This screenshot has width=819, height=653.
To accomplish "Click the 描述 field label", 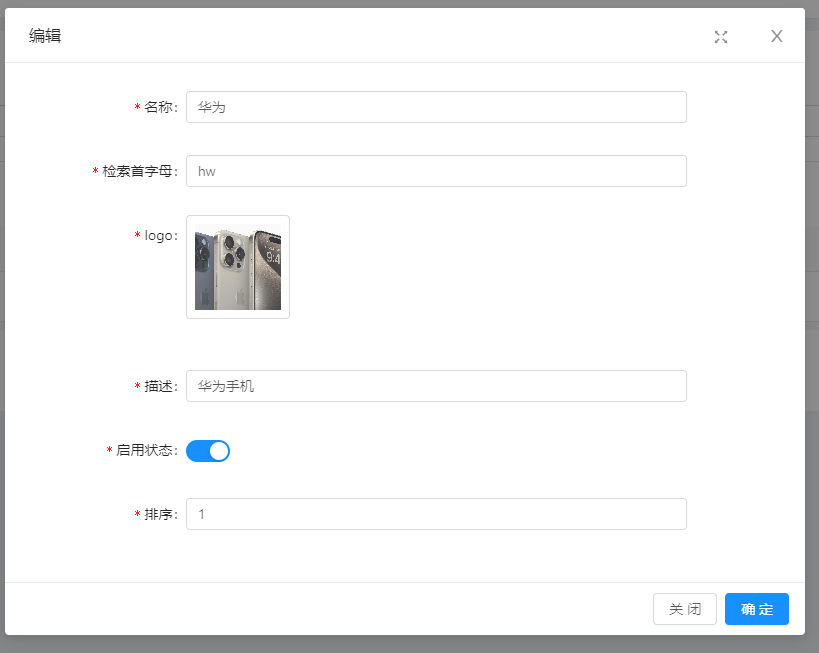I will (x=160, y=386).
